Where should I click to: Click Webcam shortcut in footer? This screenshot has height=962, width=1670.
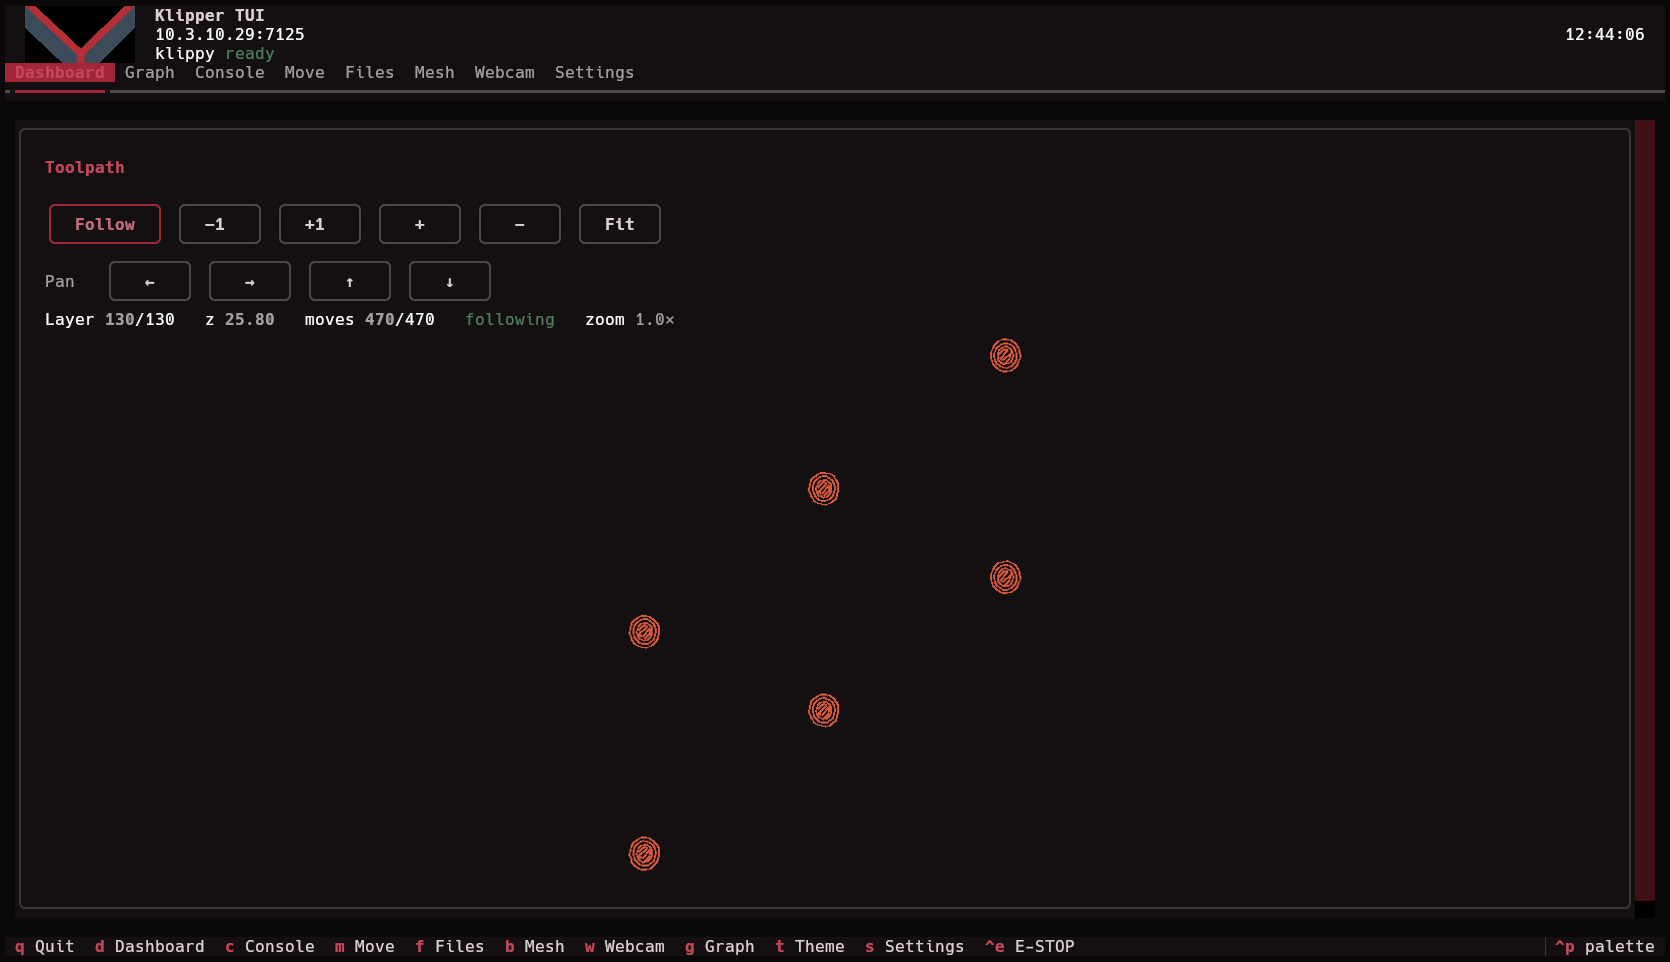pos(625,946)
